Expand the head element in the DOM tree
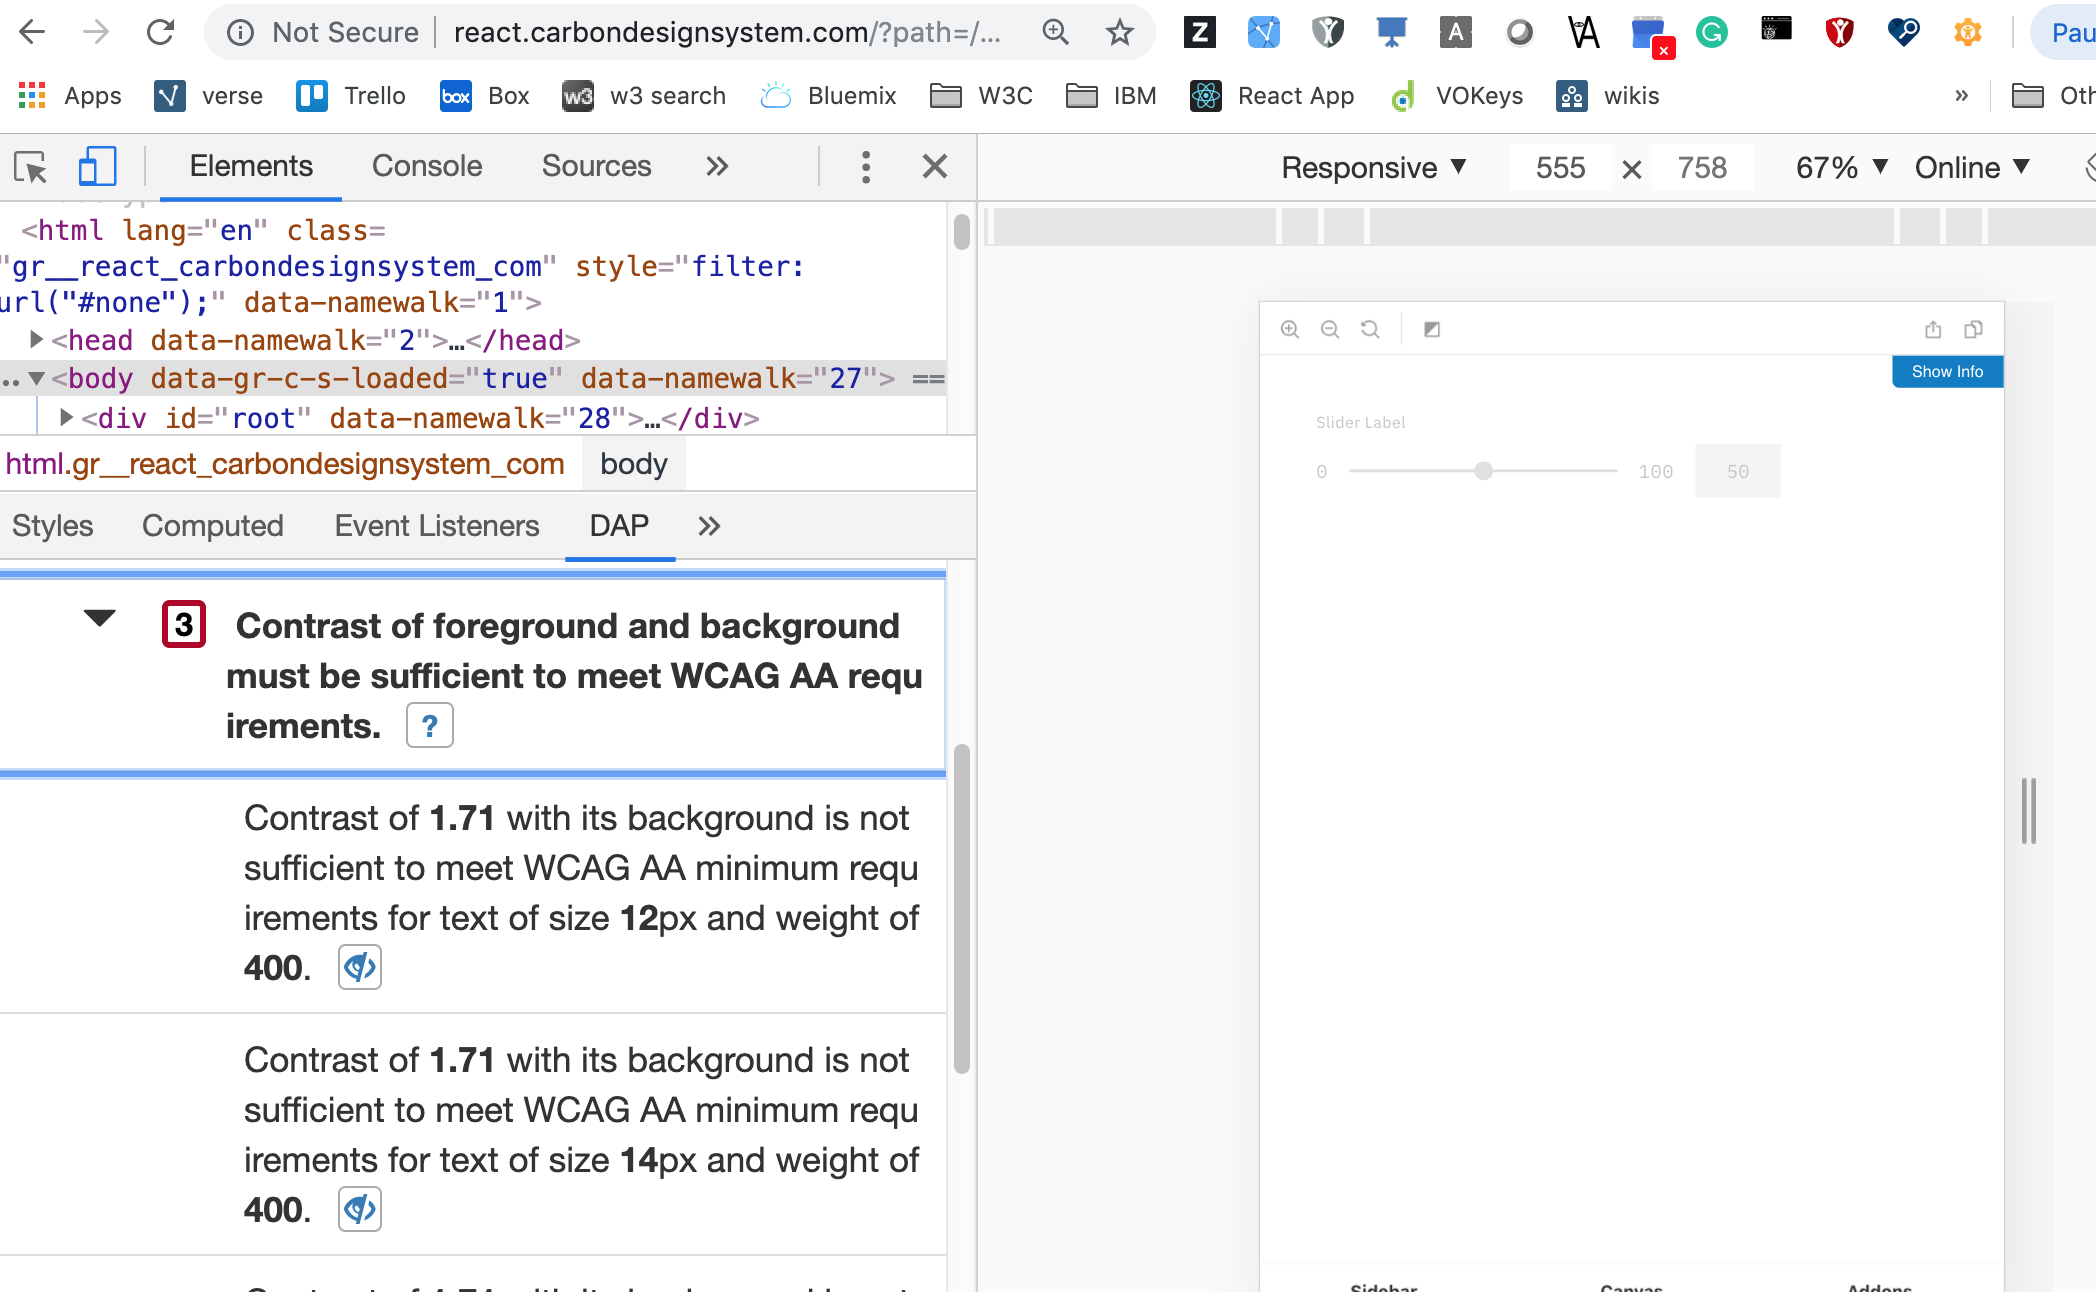2096x1292 pixels. tap(35, 340)
